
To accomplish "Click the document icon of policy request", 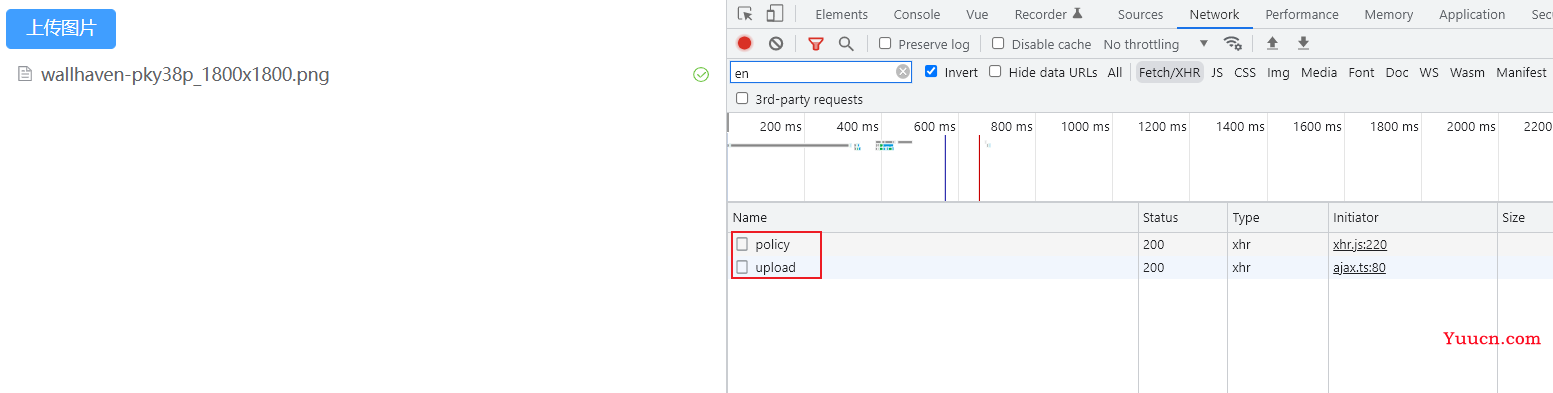I will click(742, 244).
